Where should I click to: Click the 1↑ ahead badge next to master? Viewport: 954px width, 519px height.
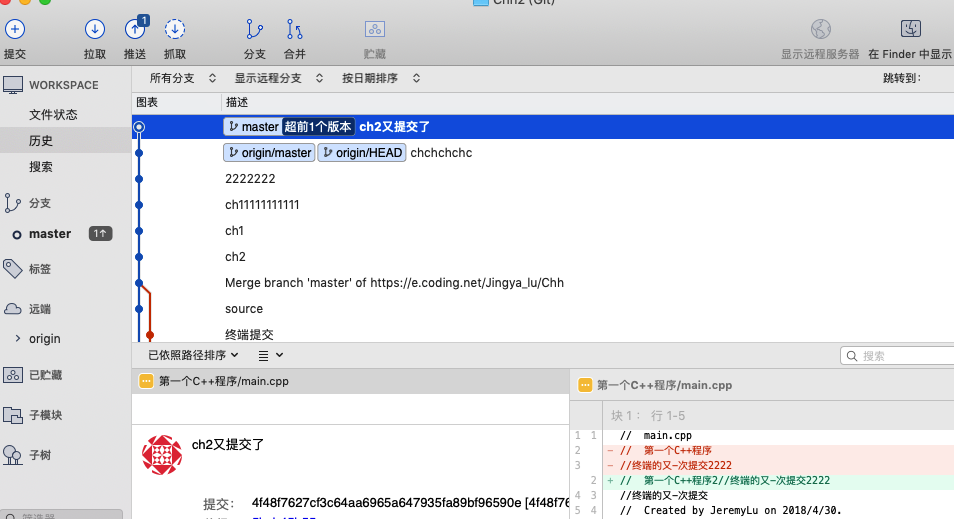[x=100, y=234]
